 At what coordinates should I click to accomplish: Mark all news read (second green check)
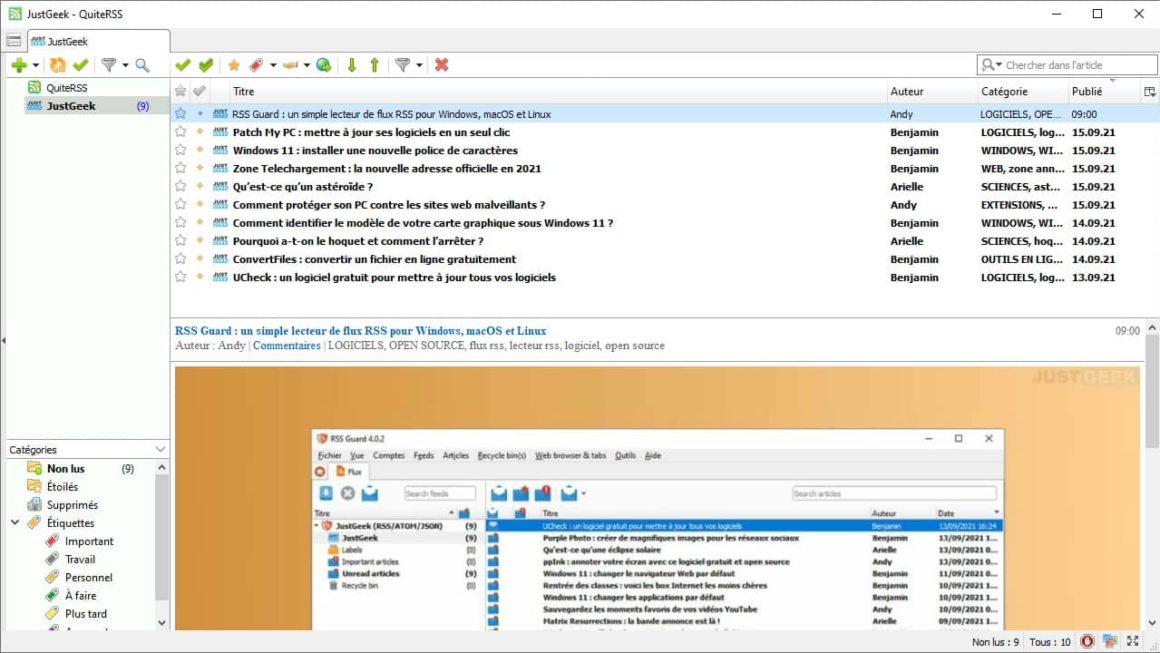click(206, 65)
